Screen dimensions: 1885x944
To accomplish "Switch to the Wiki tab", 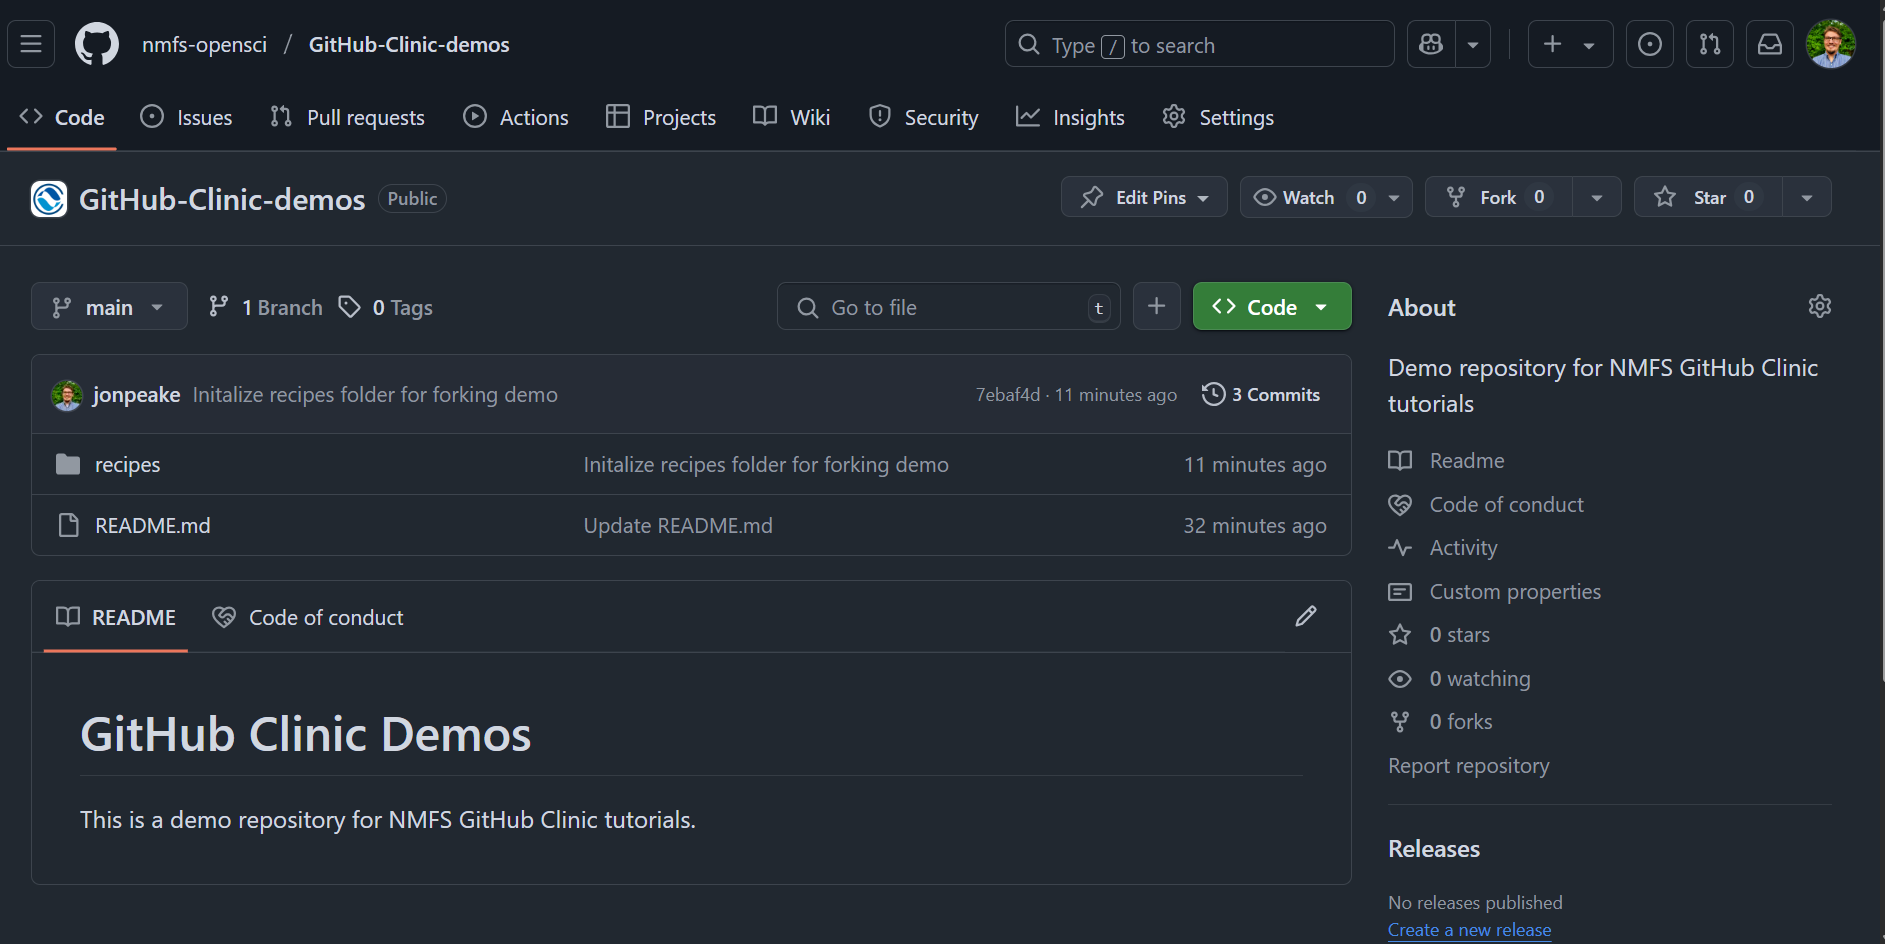I will pos(791,117).
